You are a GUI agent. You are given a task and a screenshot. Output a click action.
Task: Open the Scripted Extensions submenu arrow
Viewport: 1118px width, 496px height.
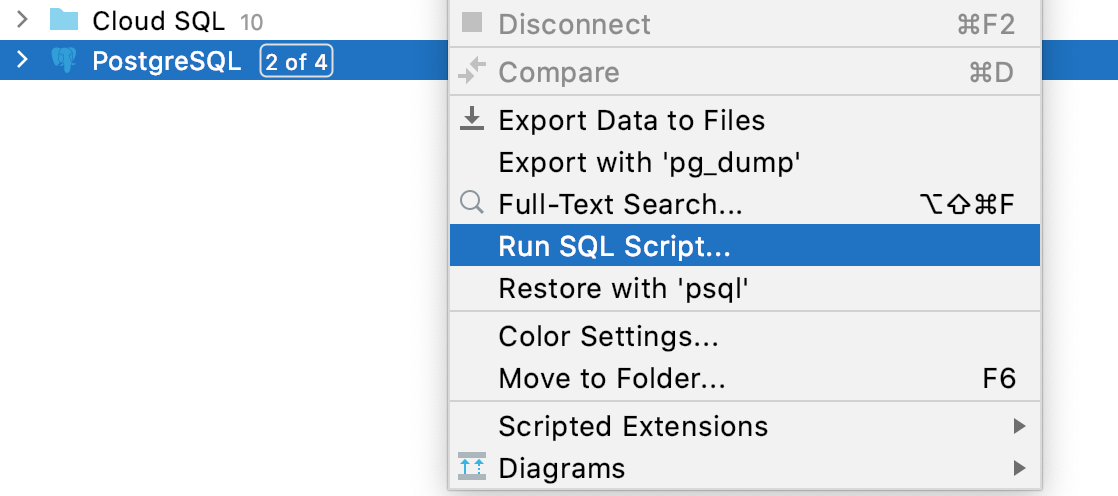(1019, 426)
